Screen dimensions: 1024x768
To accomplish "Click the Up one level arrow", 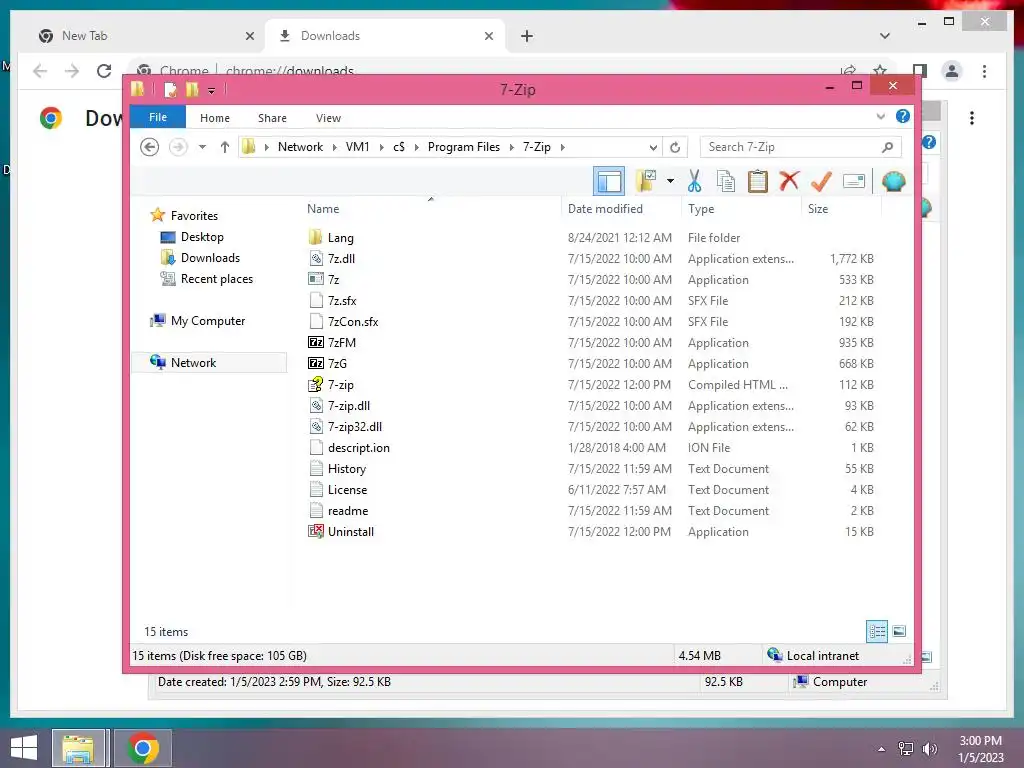I will point(225,147).
